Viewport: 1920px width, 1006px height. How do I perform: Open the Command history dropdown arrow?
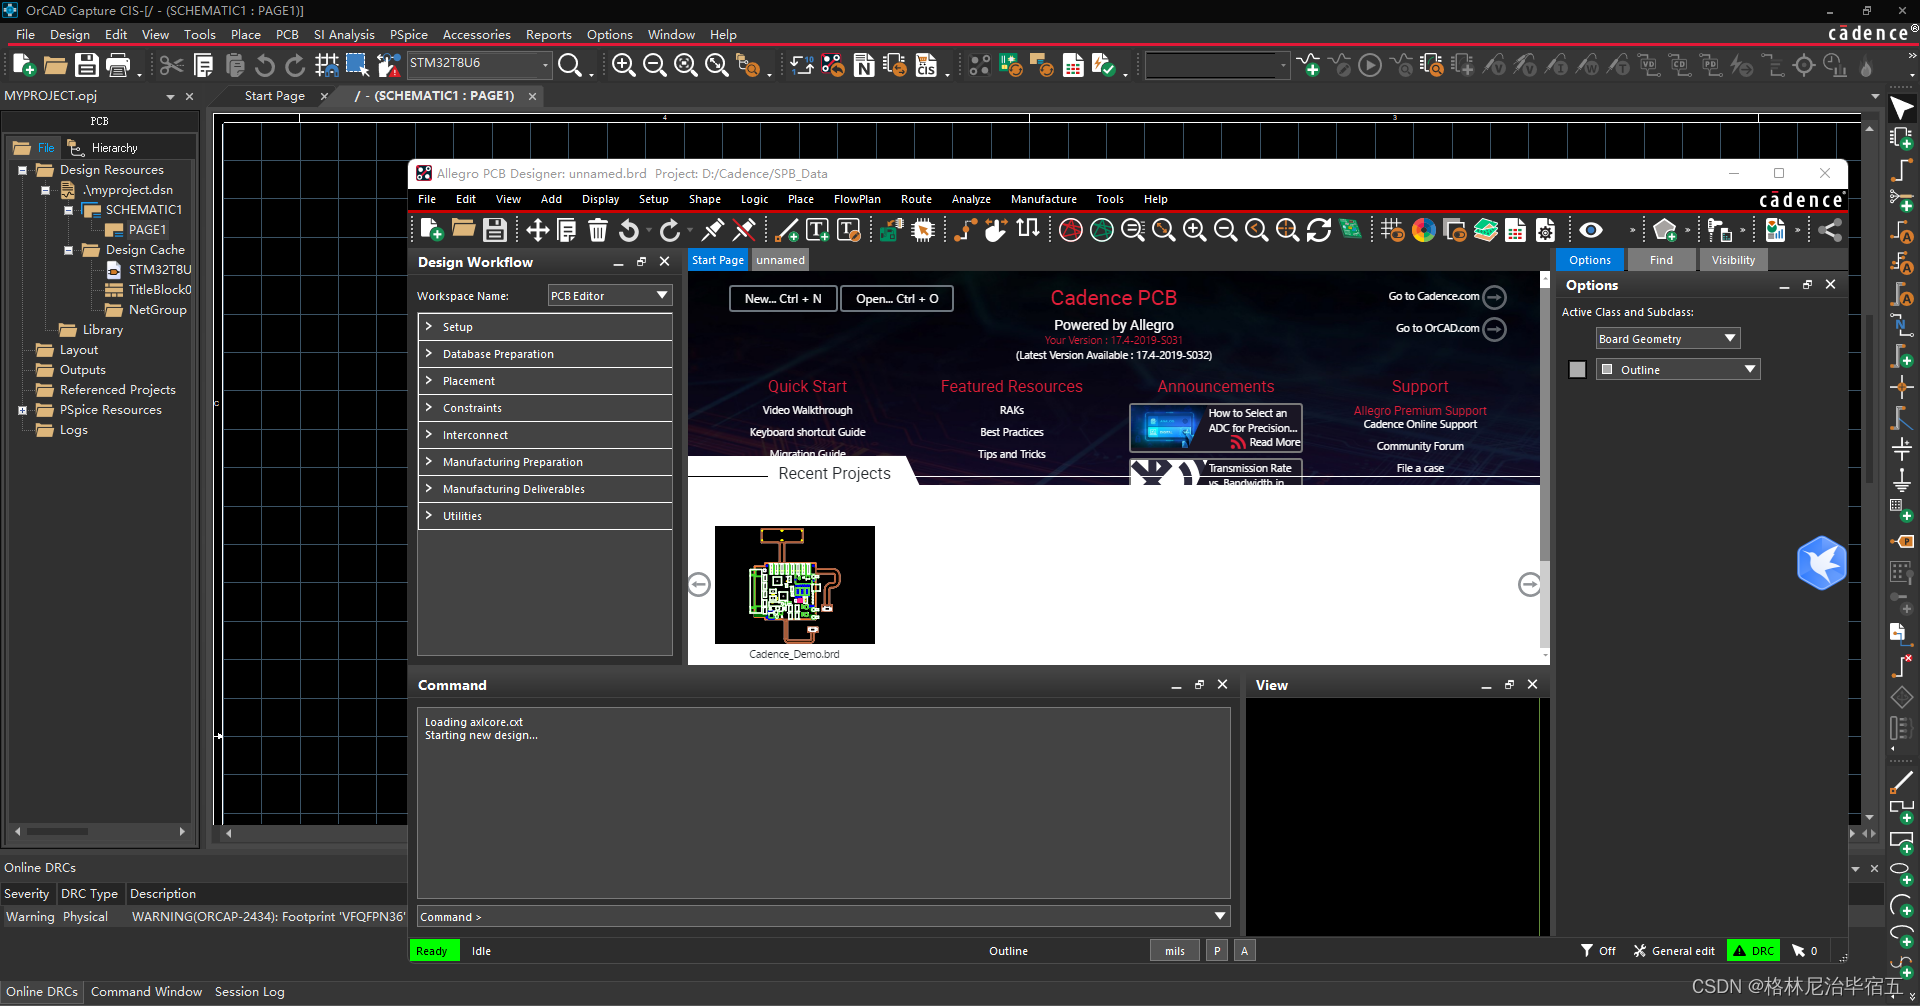pos(1220,916)
